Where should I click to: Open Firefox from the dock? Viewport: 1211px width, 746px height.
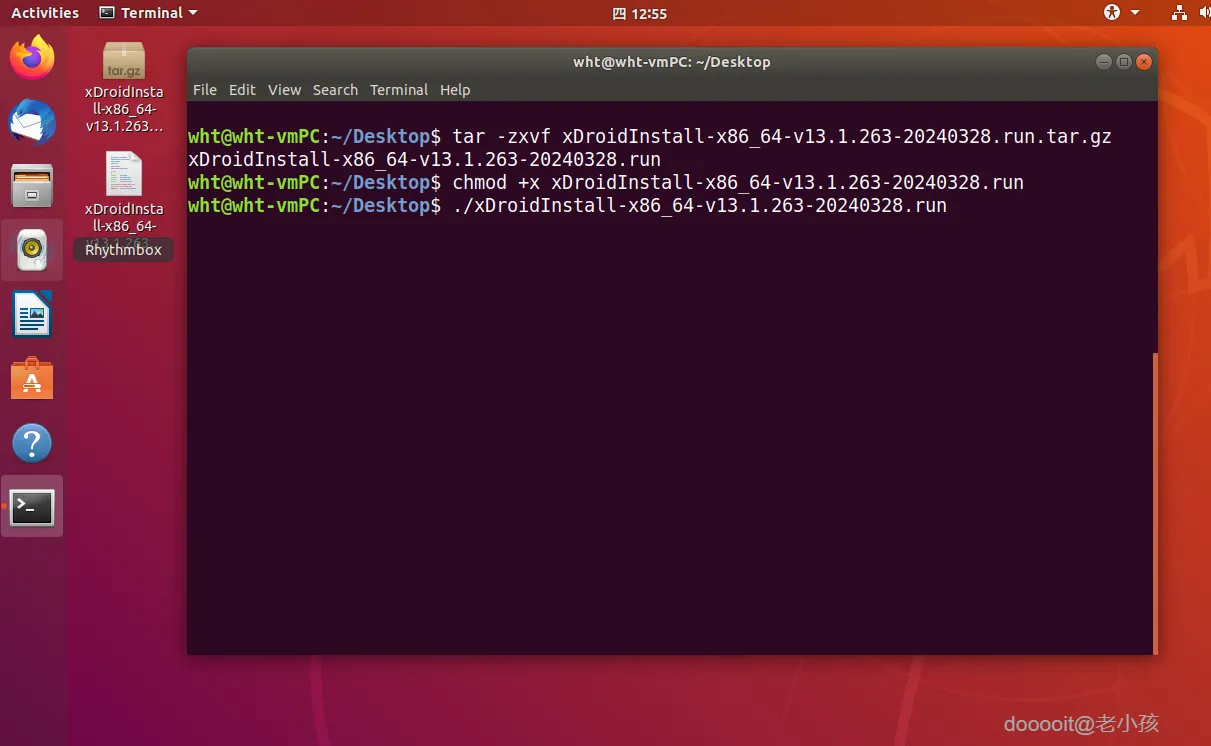(x=32, y=58)
